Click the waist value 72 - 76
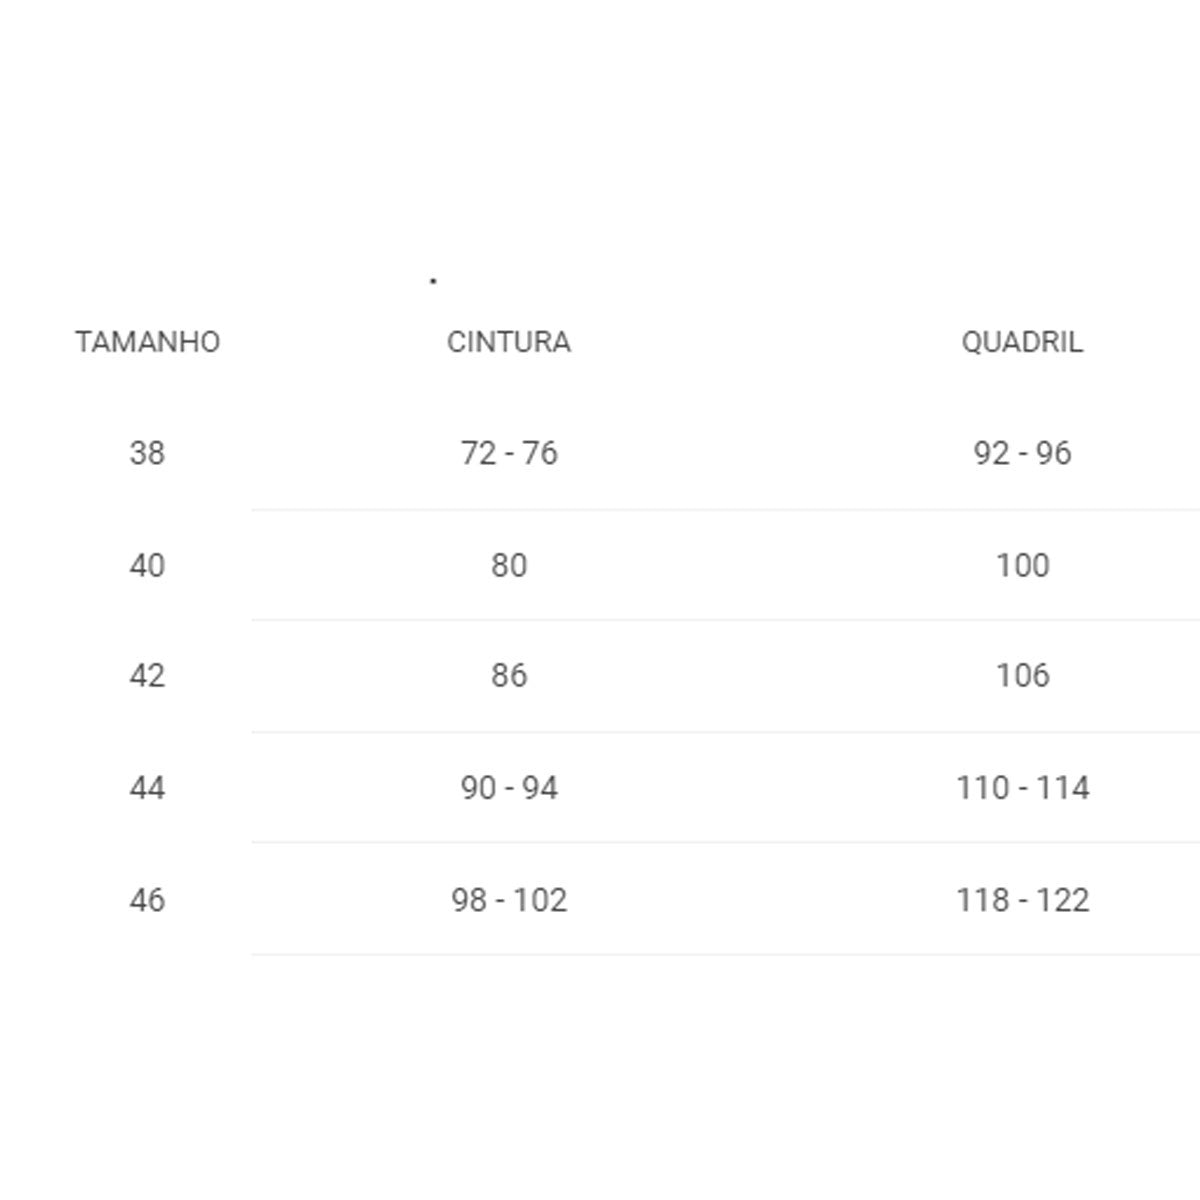 (x=509, y=453)
